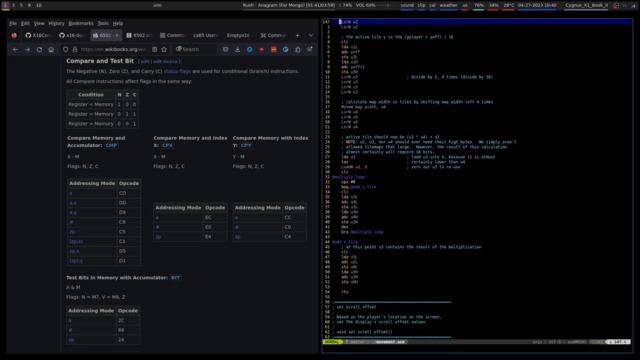Click the Condition header in flags table
Image resolution: width=640 pixels, height=360 pixels.
coord(91,95)
